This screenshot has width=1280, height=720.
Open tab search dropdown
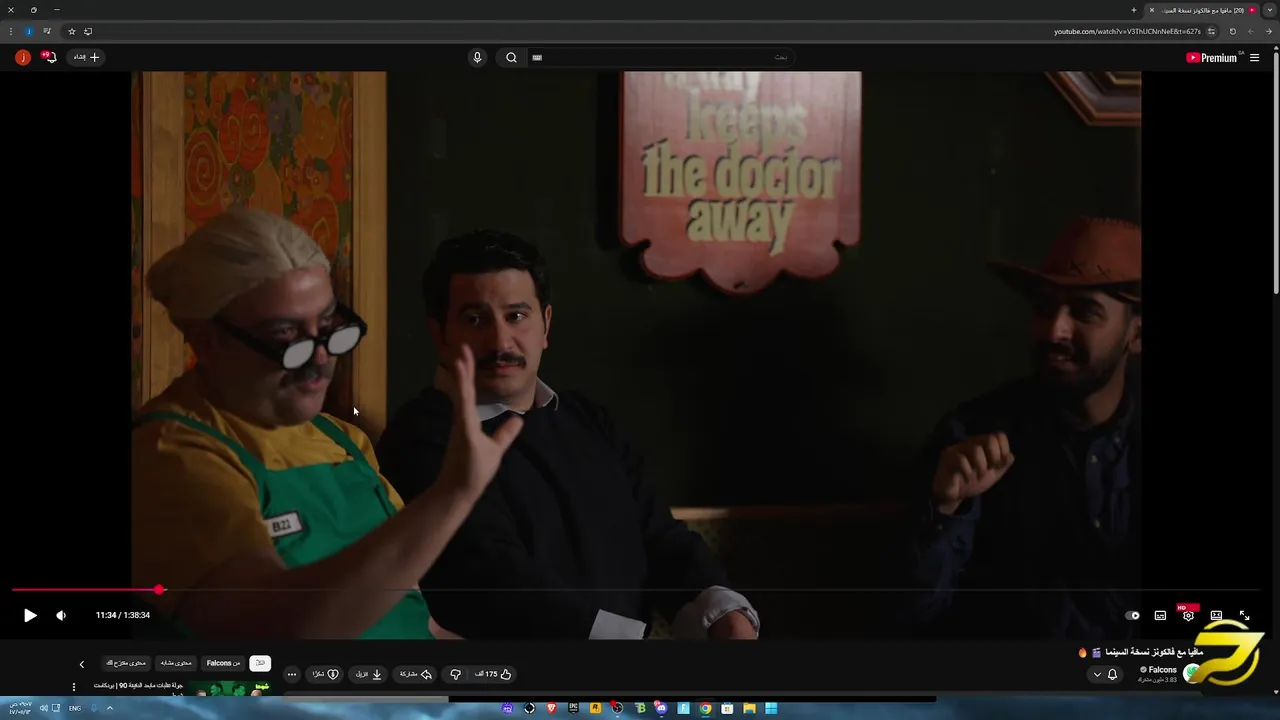coord(1270,10)
